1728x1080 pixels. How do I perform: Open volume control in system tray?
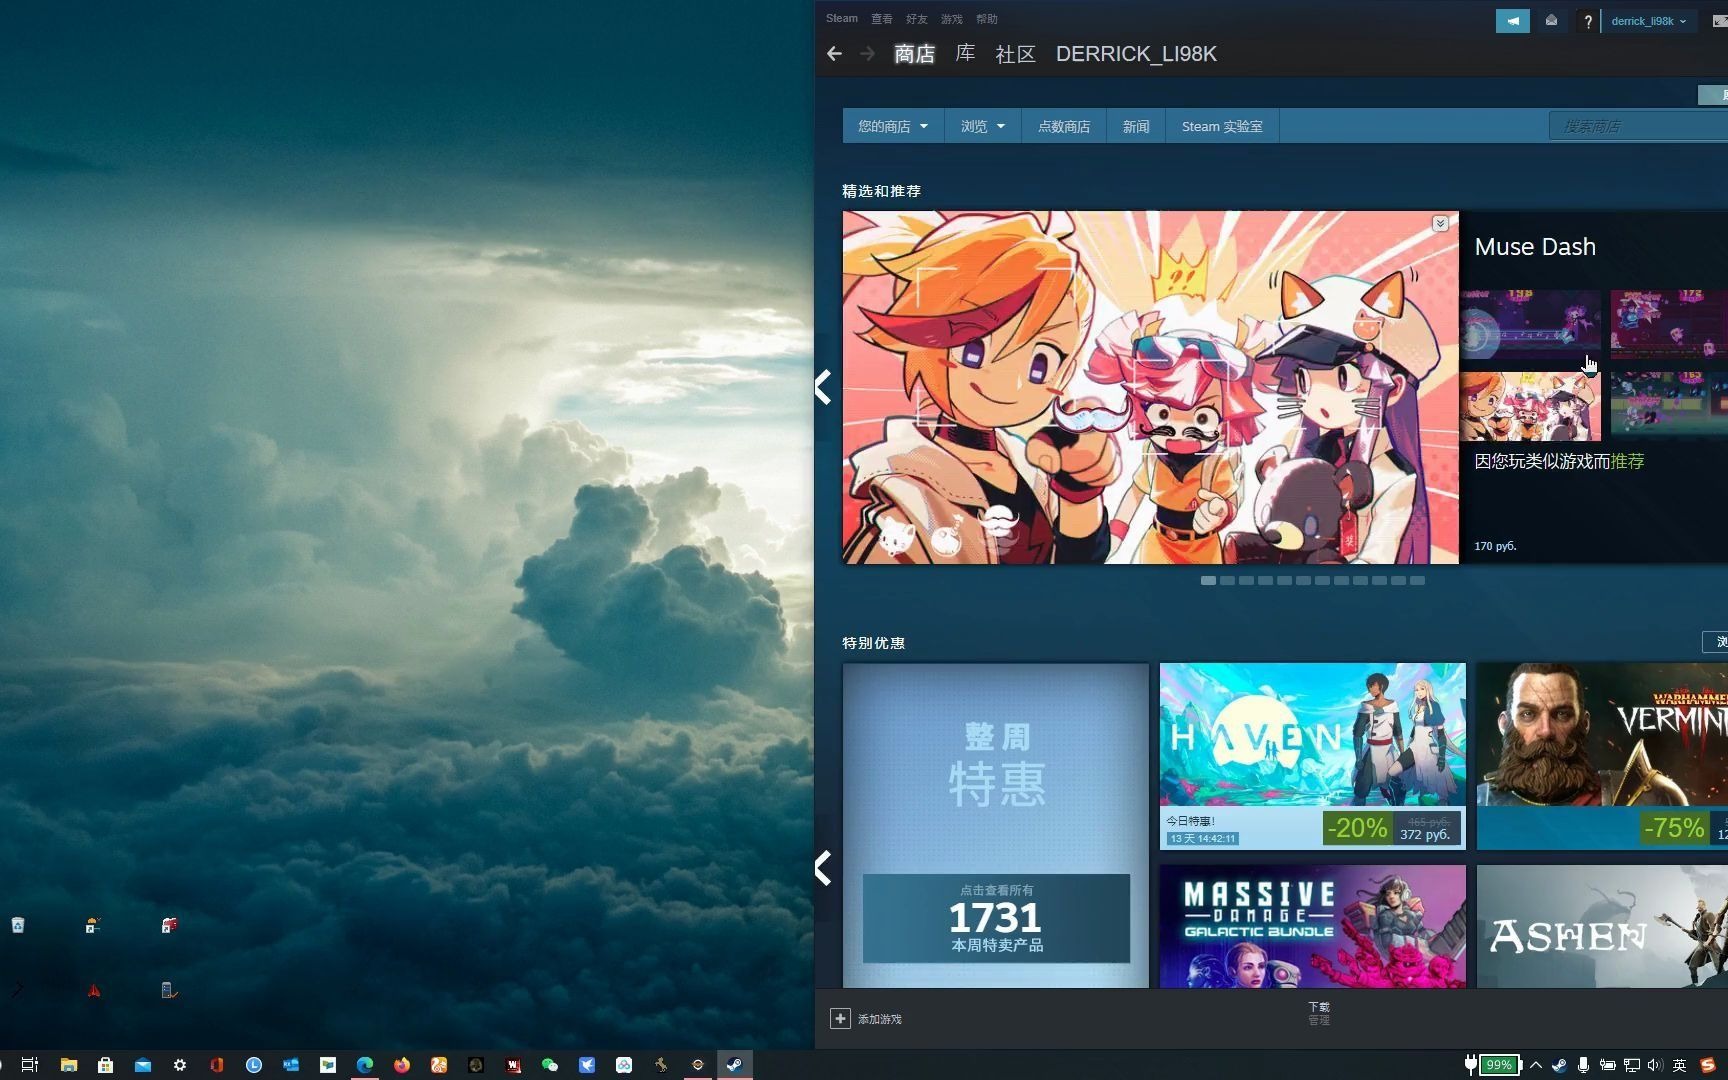[1655, 1065]
